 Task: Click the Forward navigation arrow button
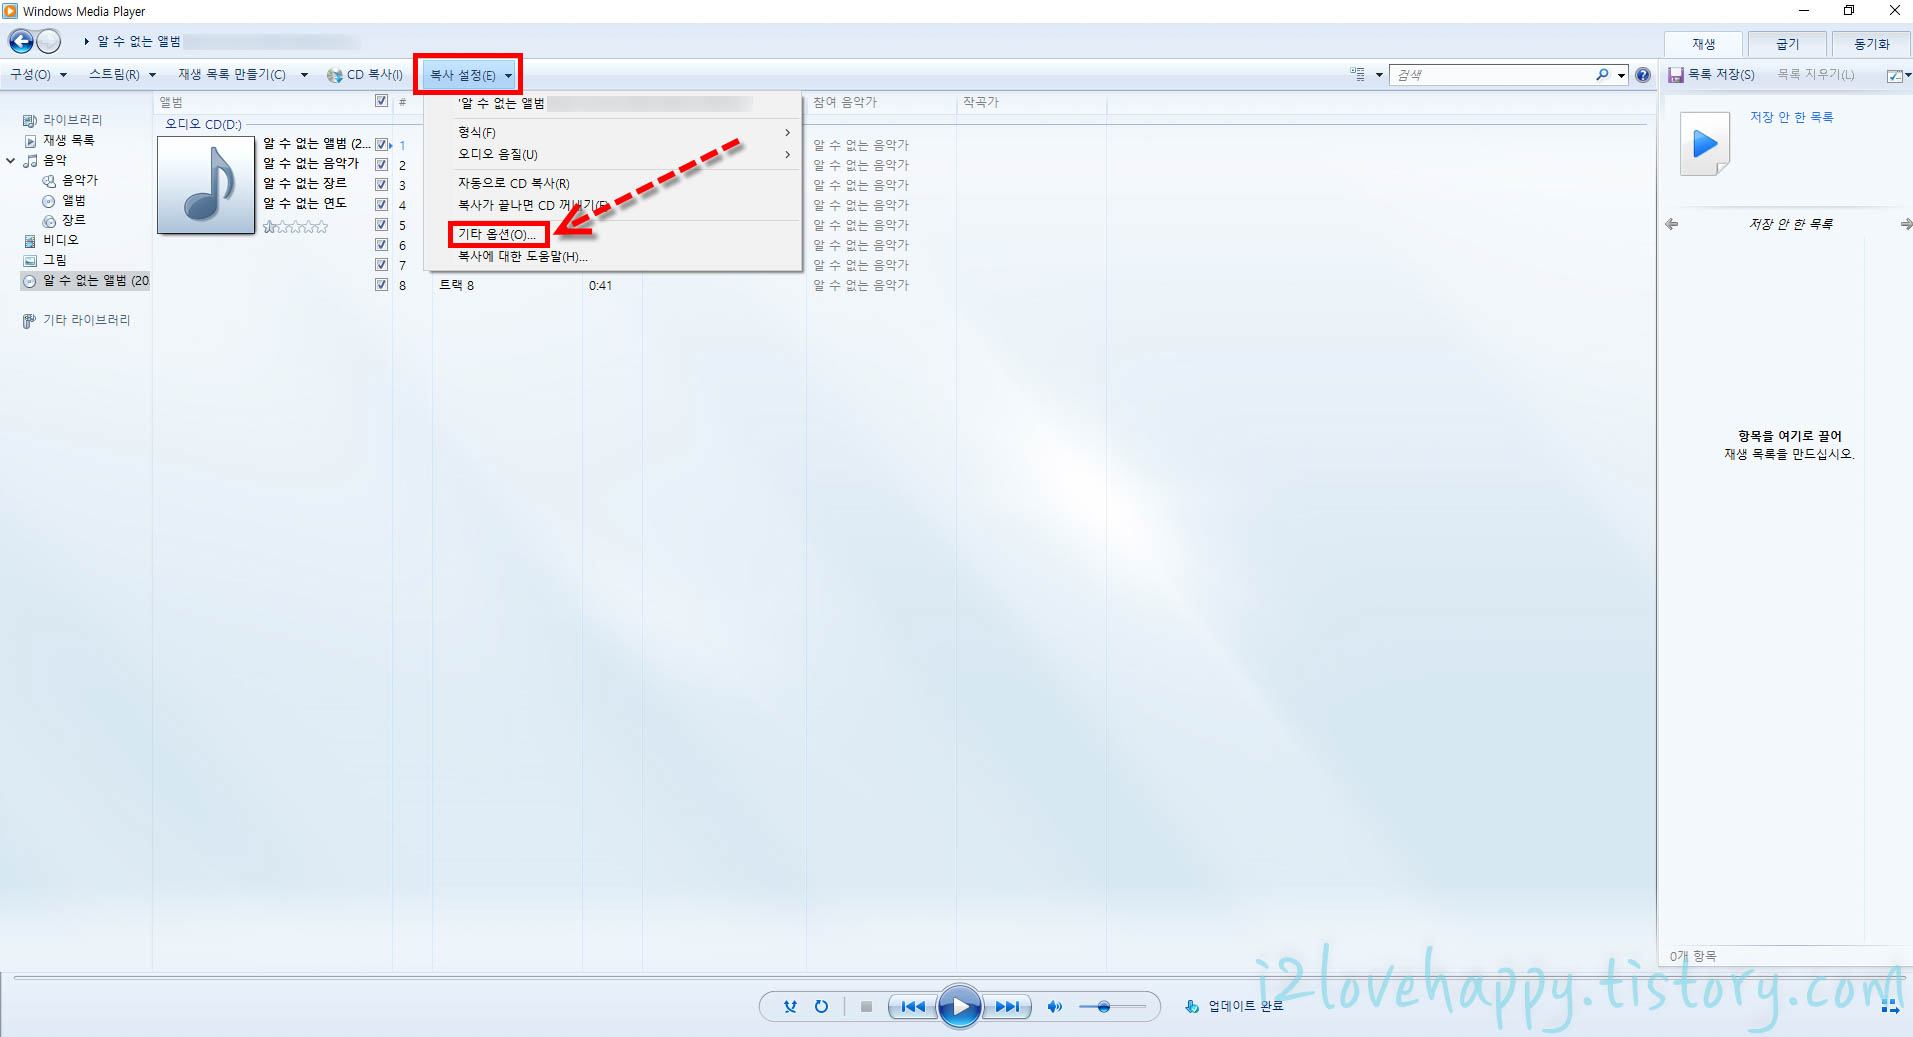tap(49, 41)
